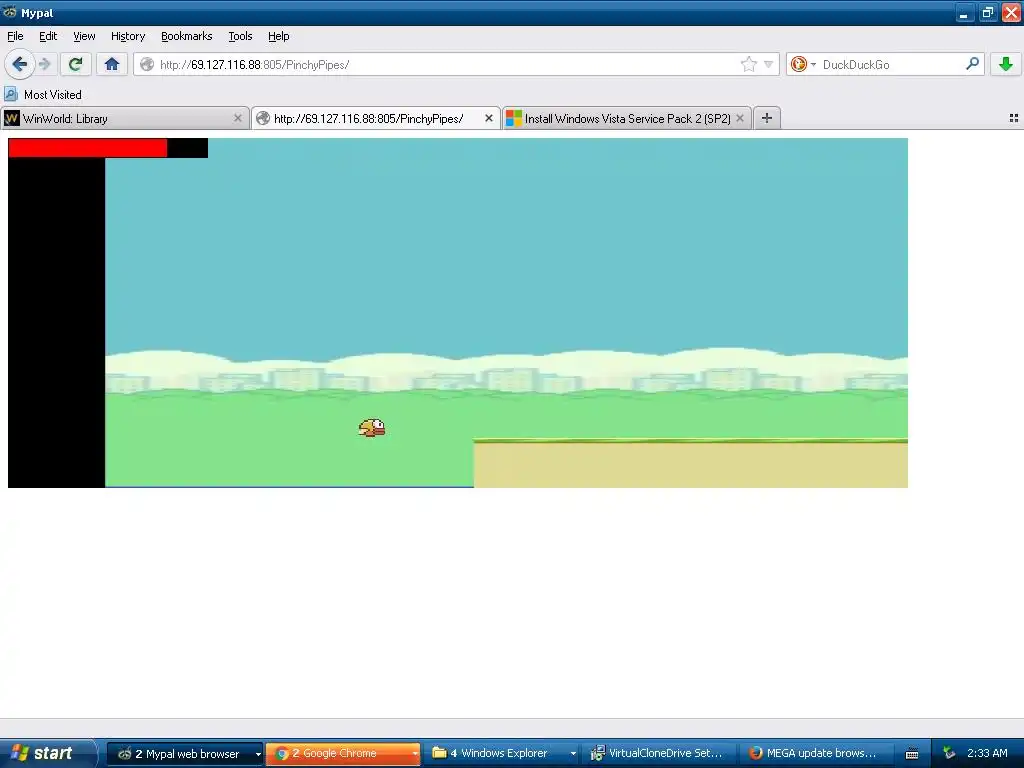Click the sandy ground platform in game
Image resolution: width=1024 pixels, height=768 pixels.
690,464
